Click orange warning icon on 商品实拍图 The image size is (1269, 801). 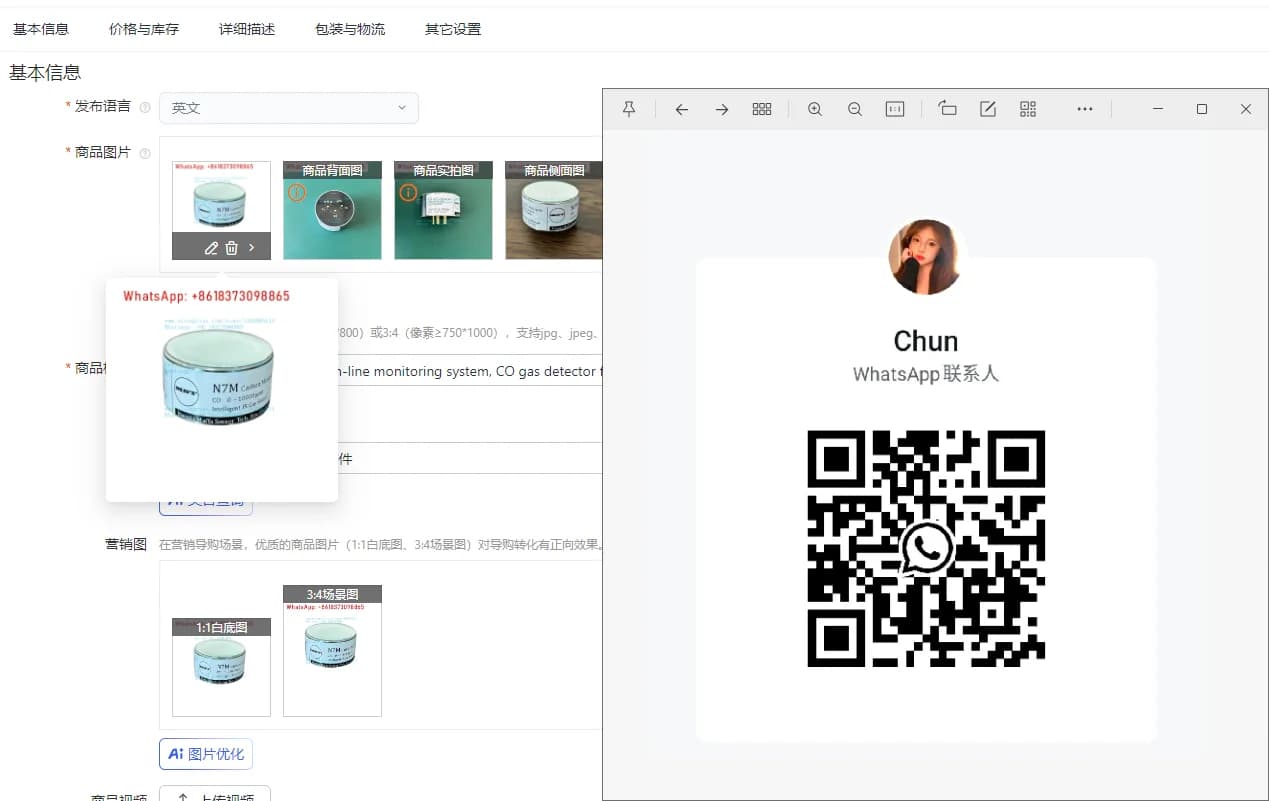tap(407, 192)
